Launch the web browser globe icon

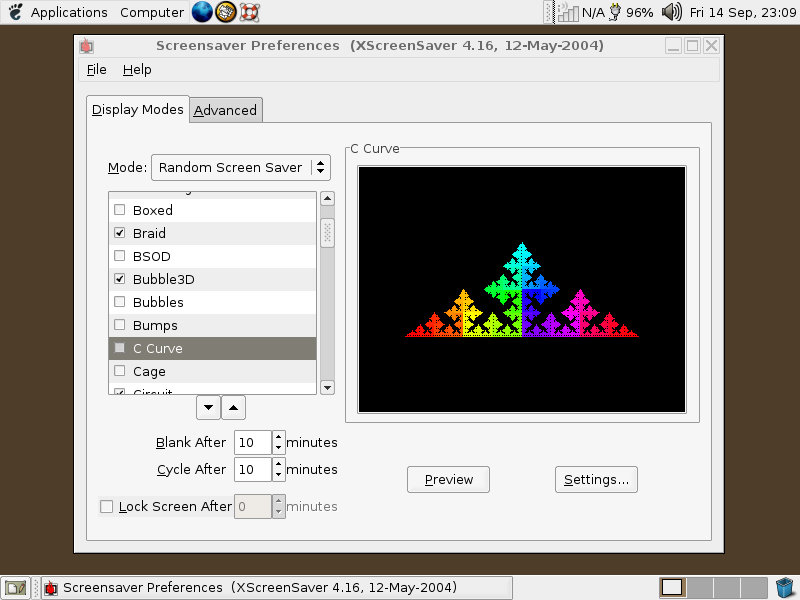[x=202, y=12]
